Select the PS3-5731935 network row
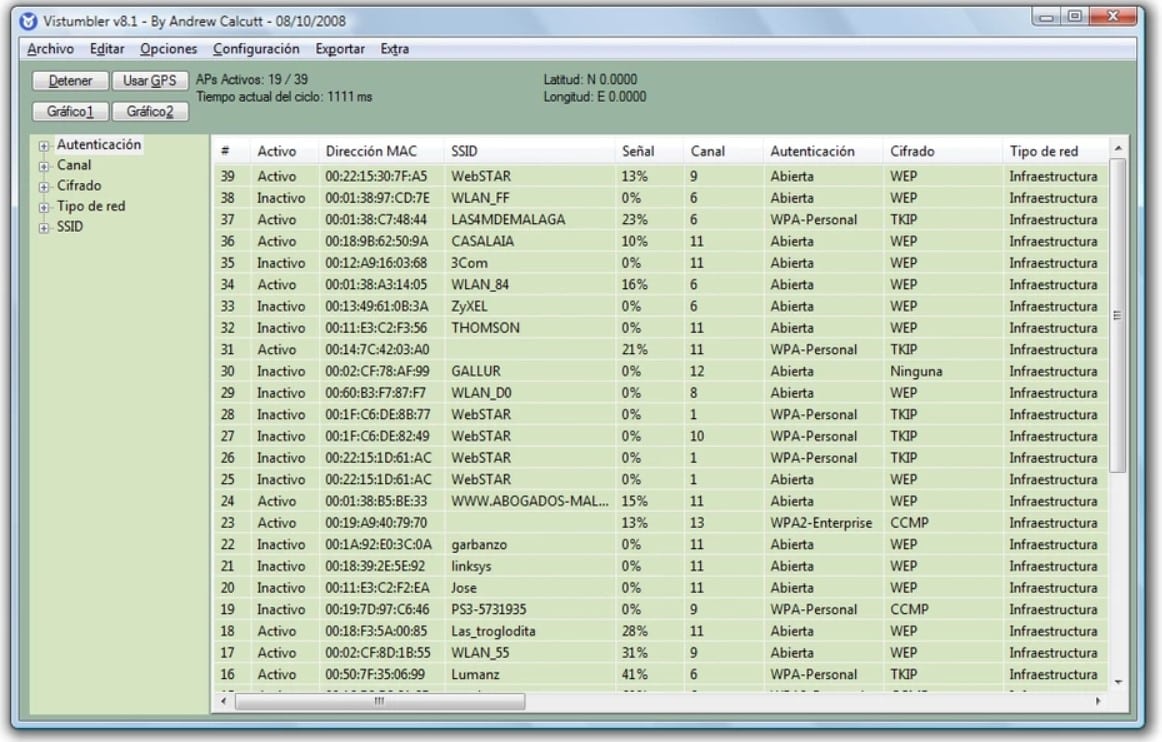 [x=661, y=609]
